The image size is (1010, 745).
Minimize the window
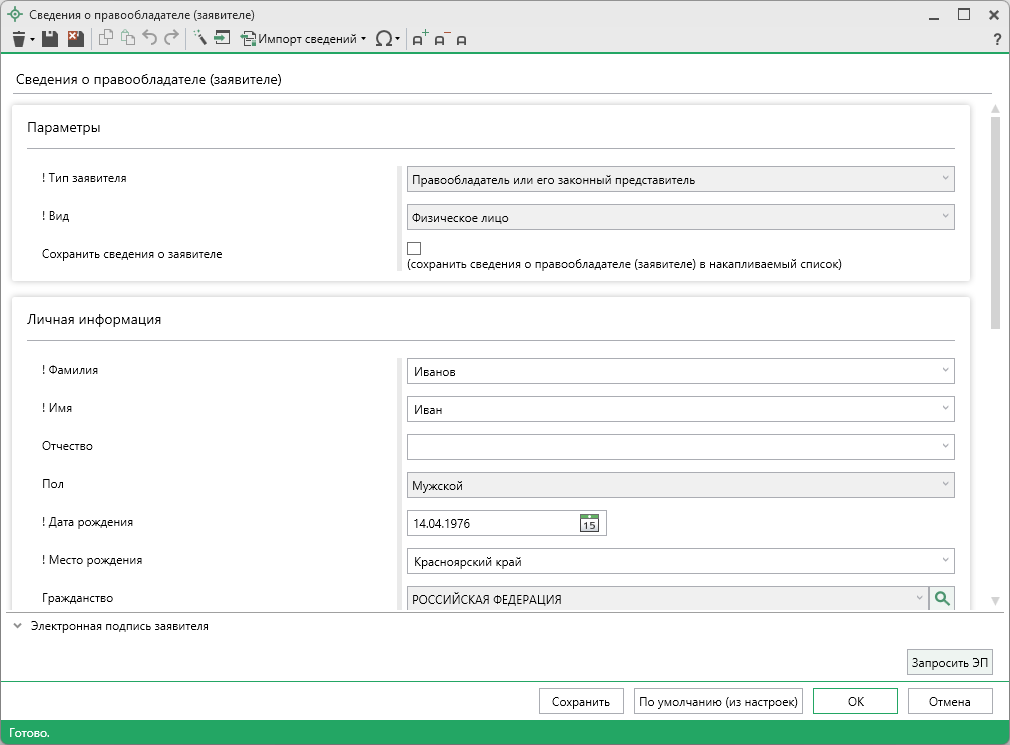pos(934,17)
